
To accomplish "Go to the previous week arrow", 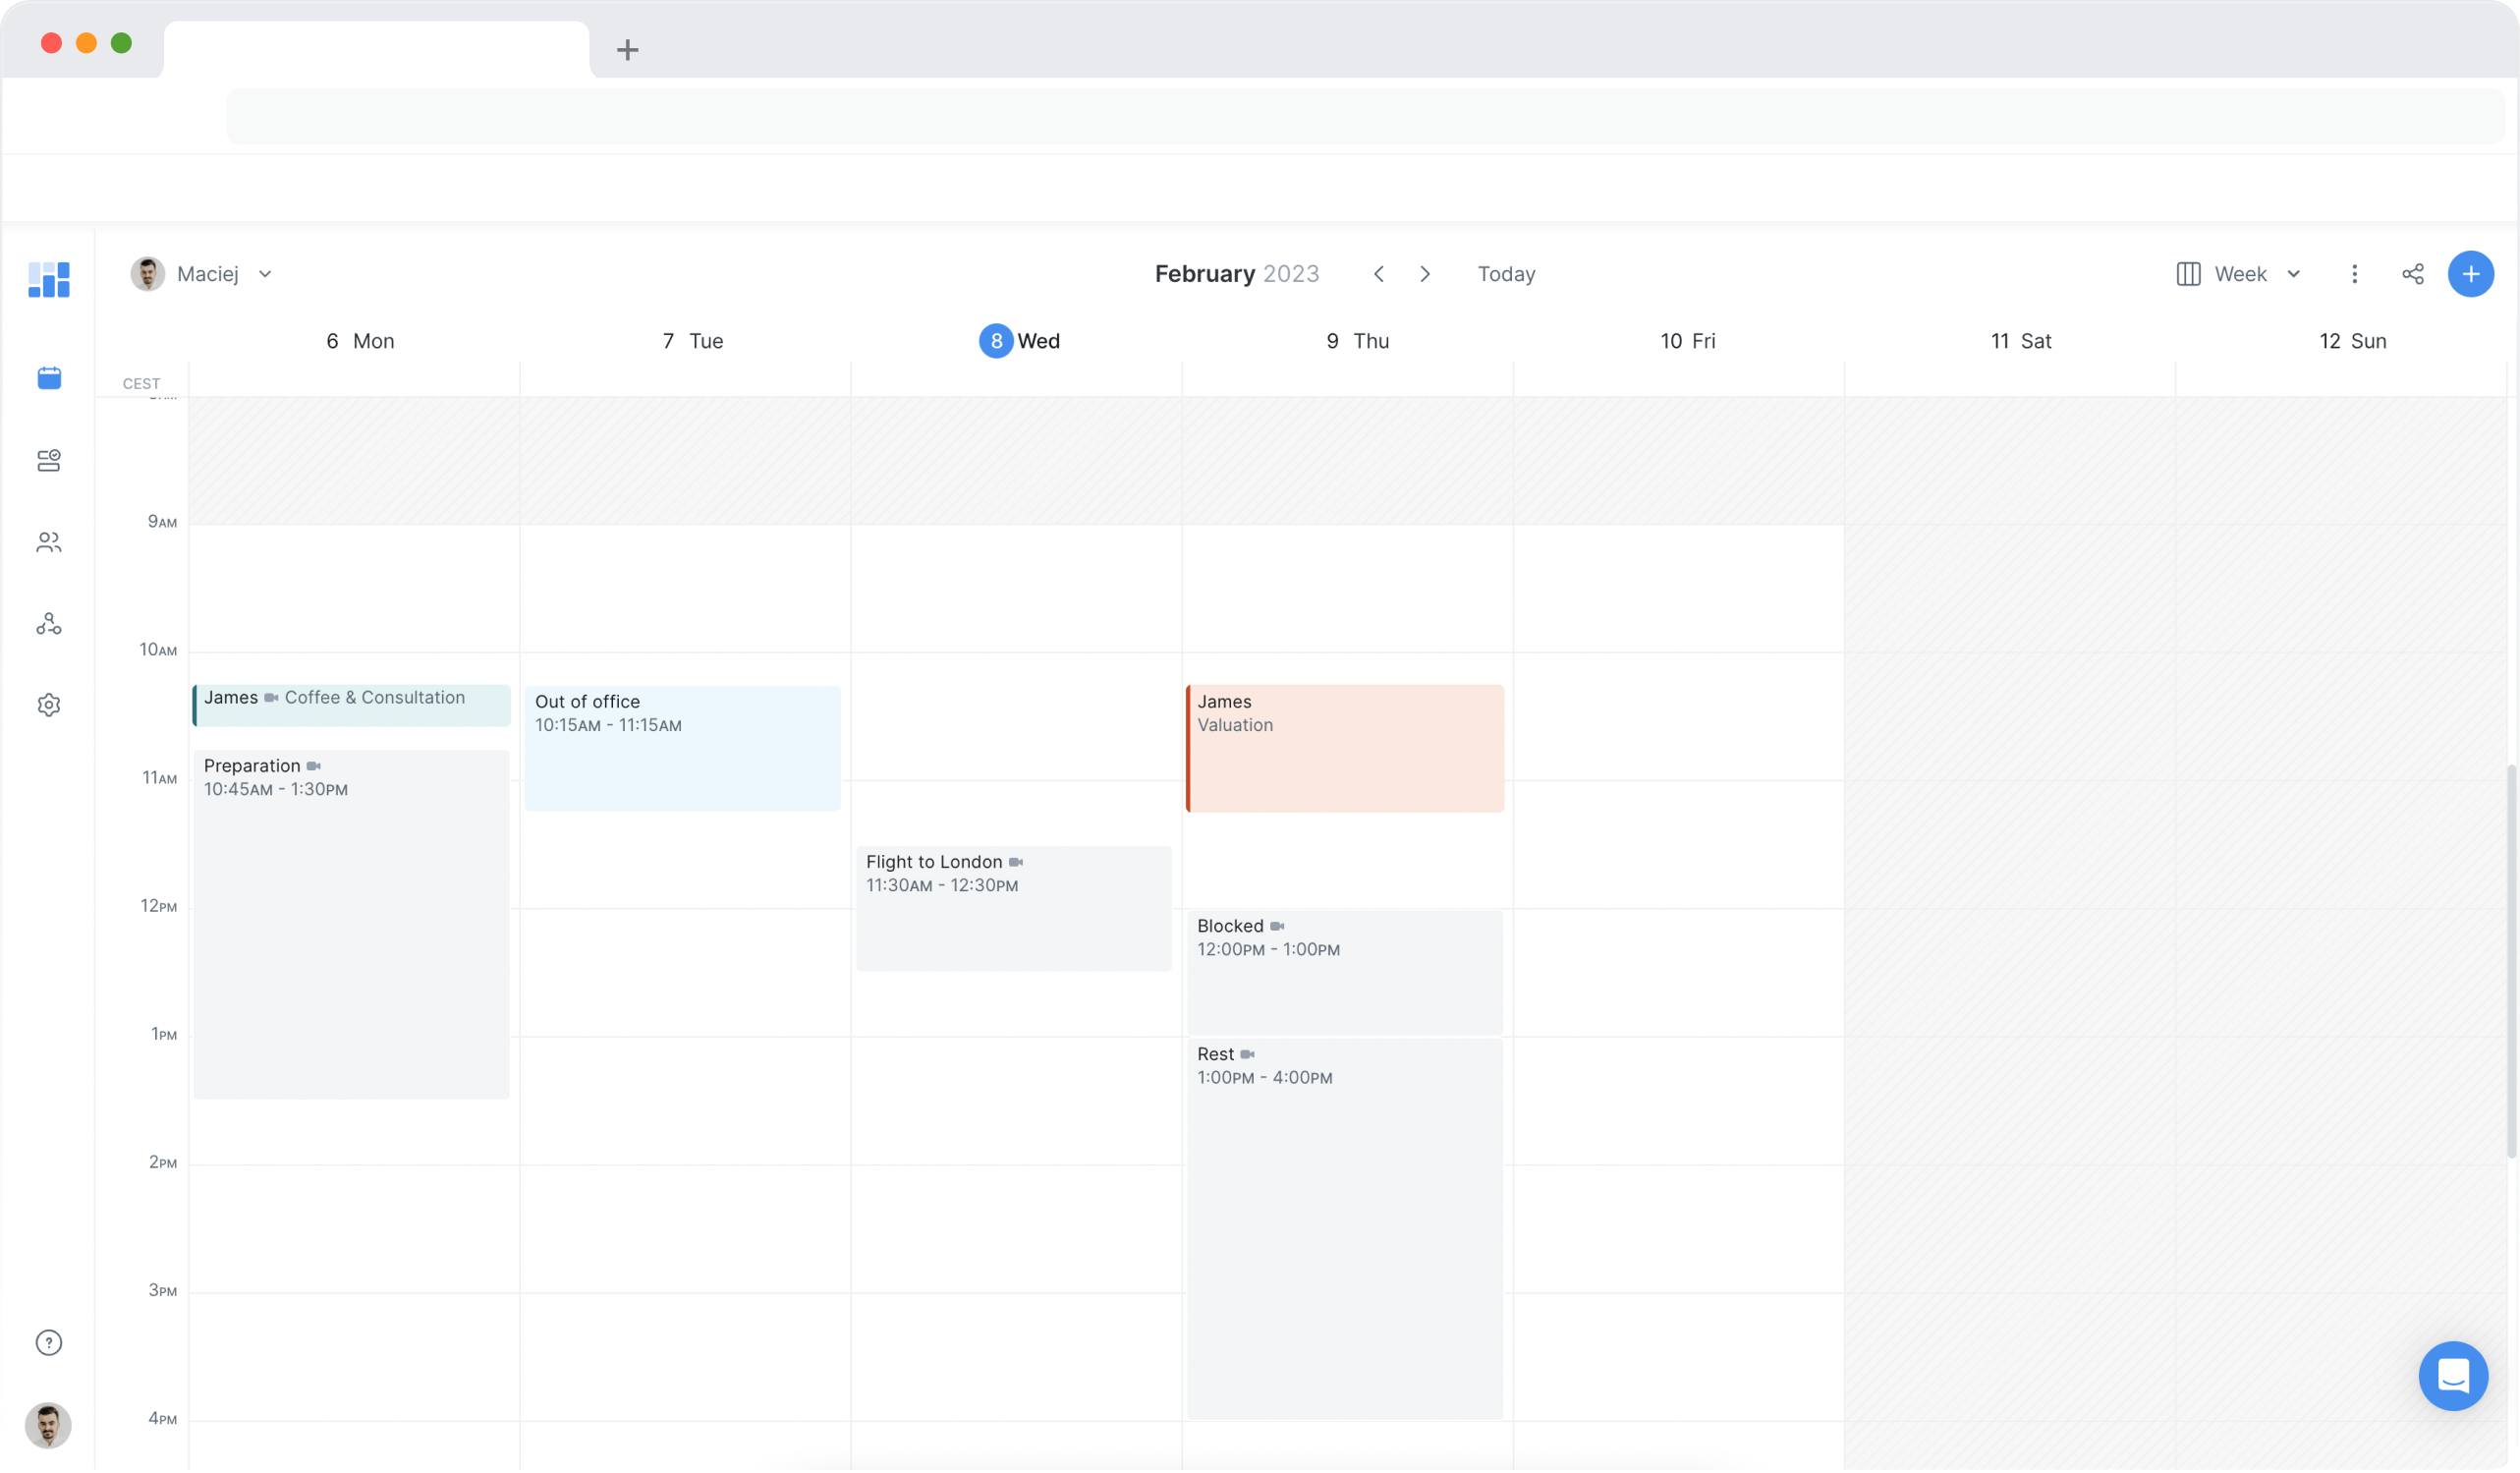I will click(x=1380, y=274).
